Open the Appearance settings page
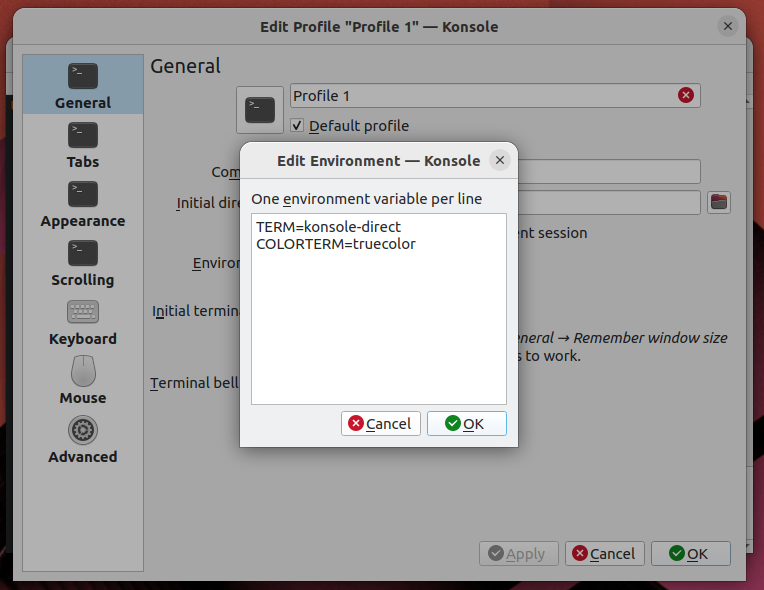The width and height of the screenshot is (764, 590). pos(83,204)
